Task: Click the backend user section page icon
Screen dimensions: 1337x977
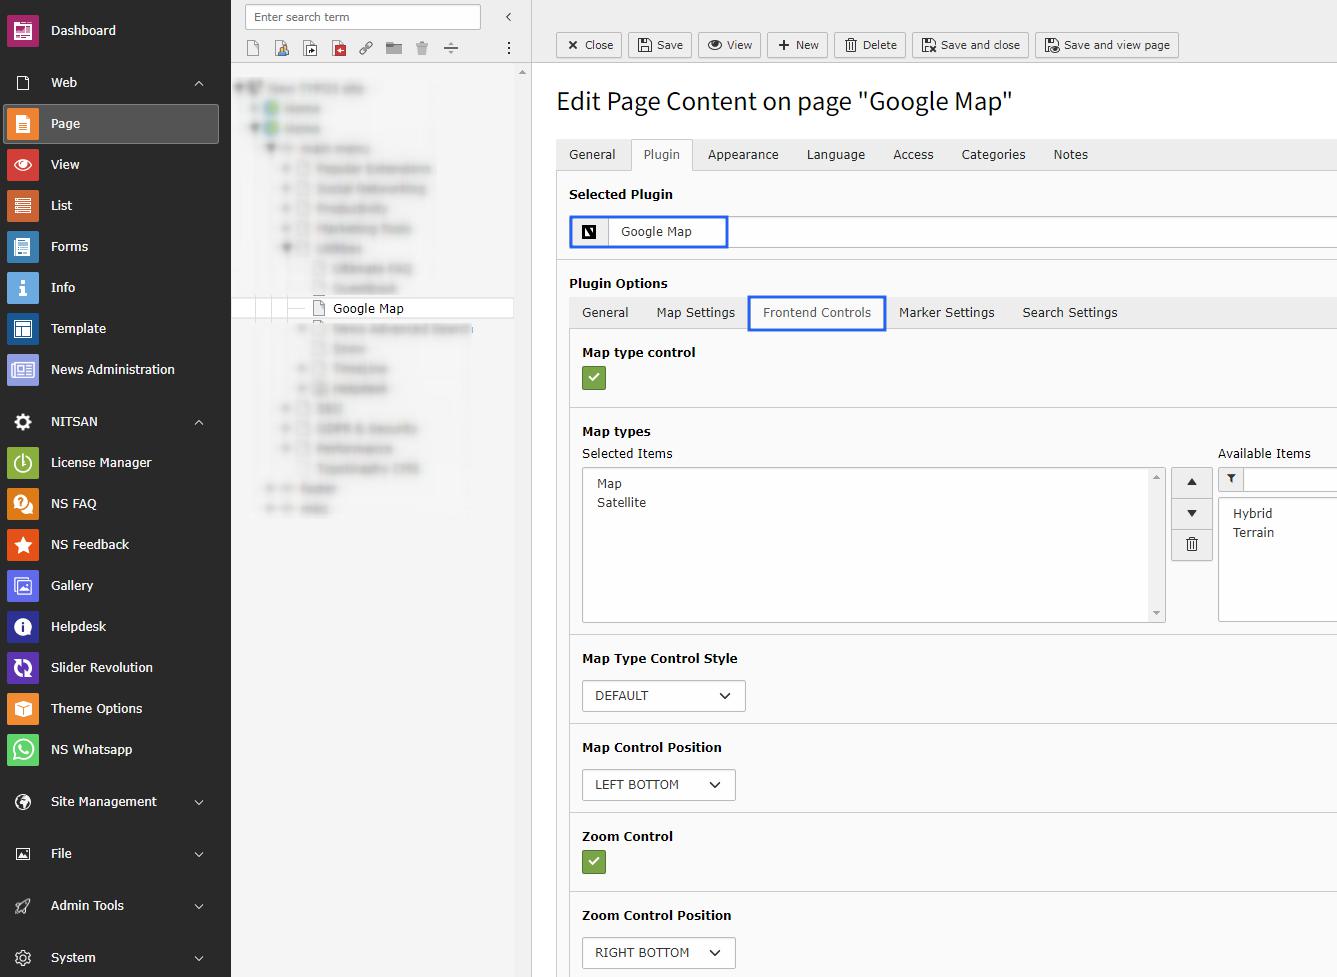Action: [282, 48]
